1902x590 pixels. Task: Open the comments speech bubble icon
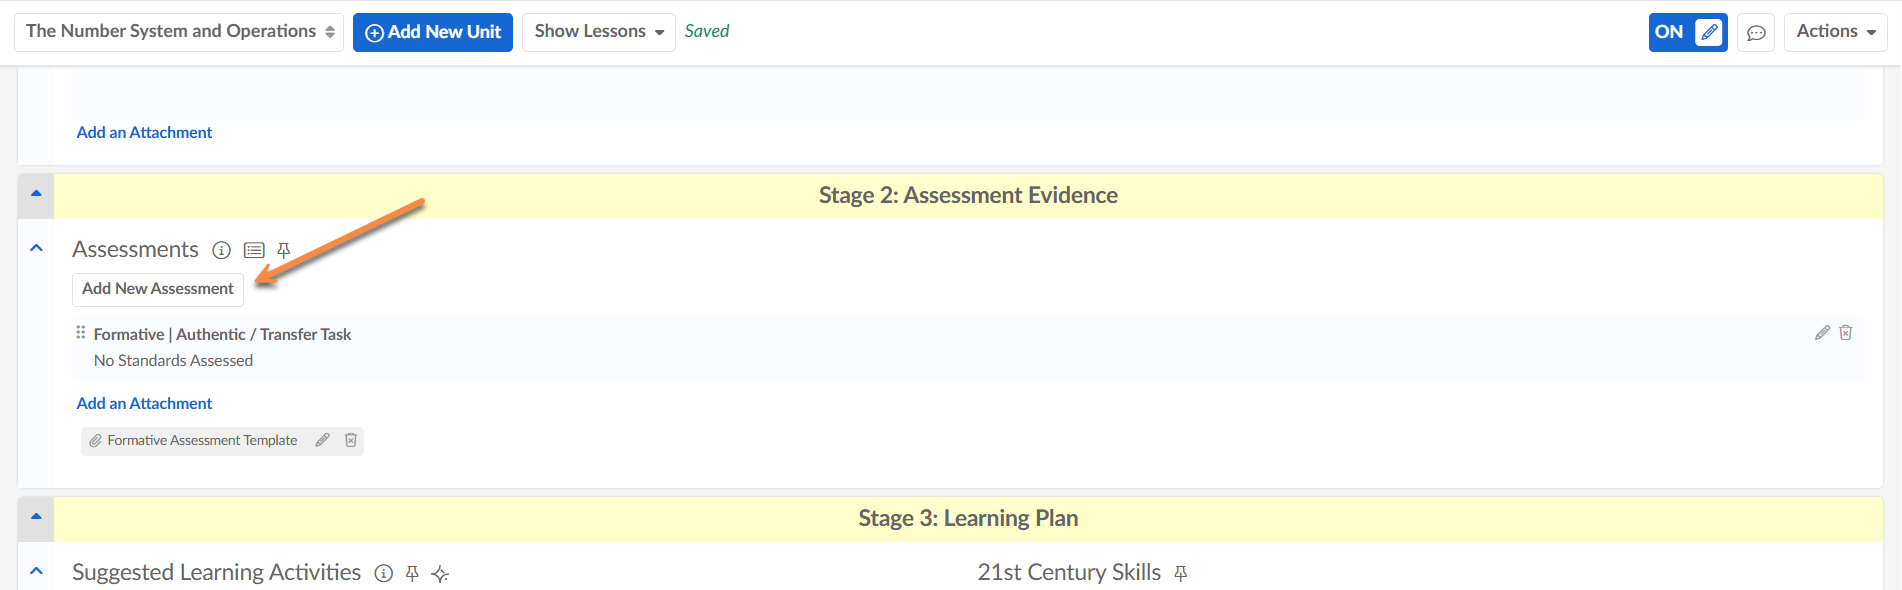1756,33
